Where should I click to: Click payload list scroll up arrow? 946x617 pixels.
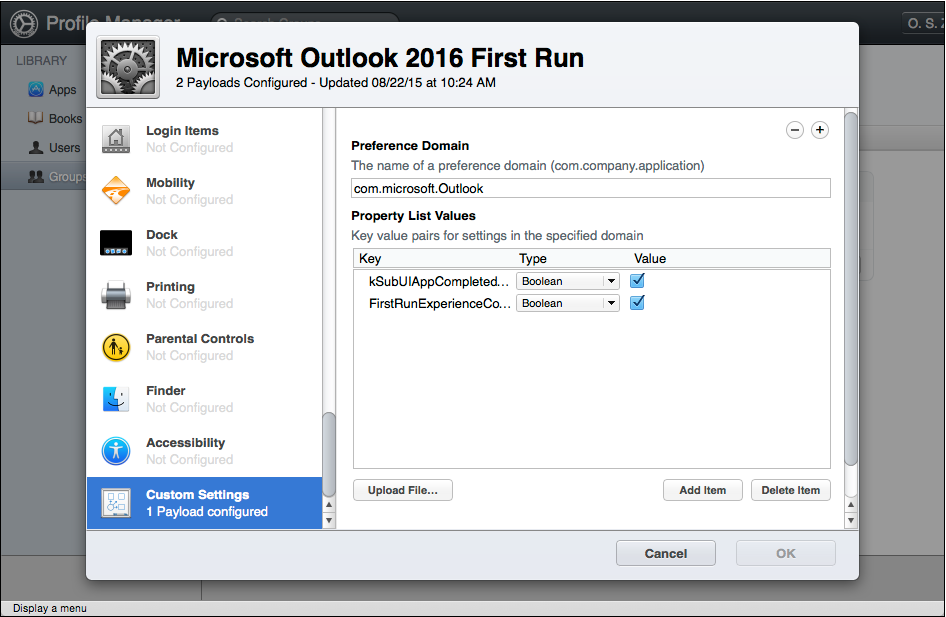click(329, 505)
